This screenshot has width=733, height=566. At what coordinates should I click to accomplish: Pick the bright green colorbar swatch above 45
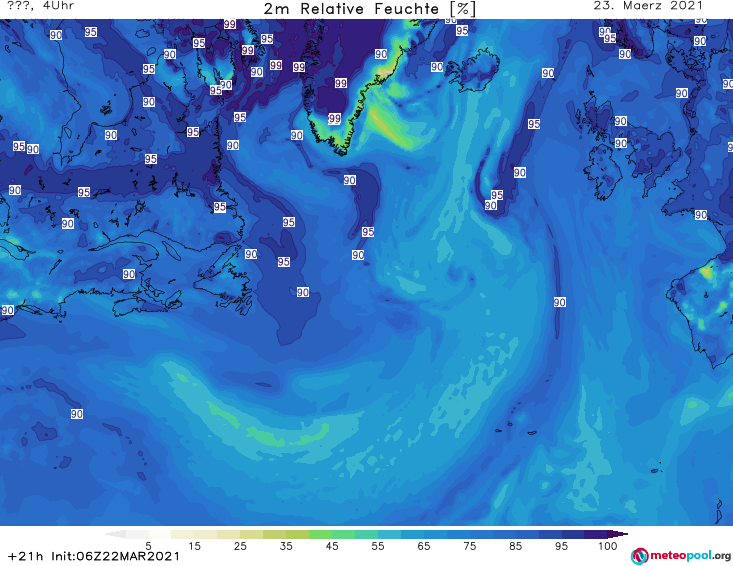(x=320, y=535)
